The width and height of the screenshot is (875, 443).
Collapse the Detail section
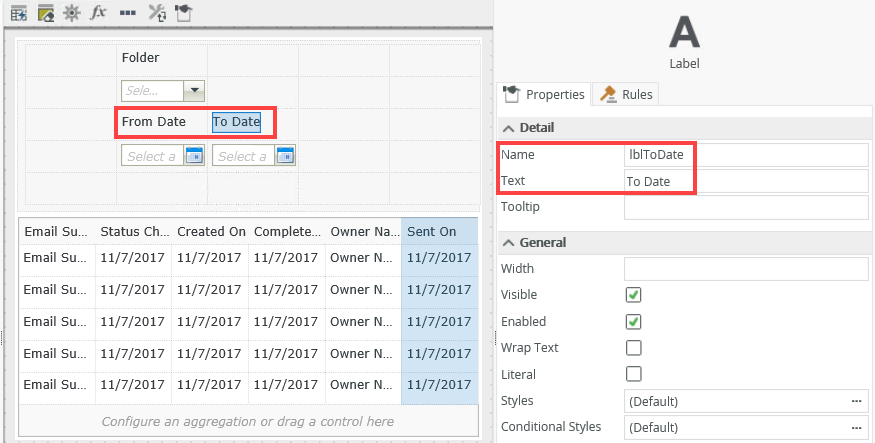509,128
